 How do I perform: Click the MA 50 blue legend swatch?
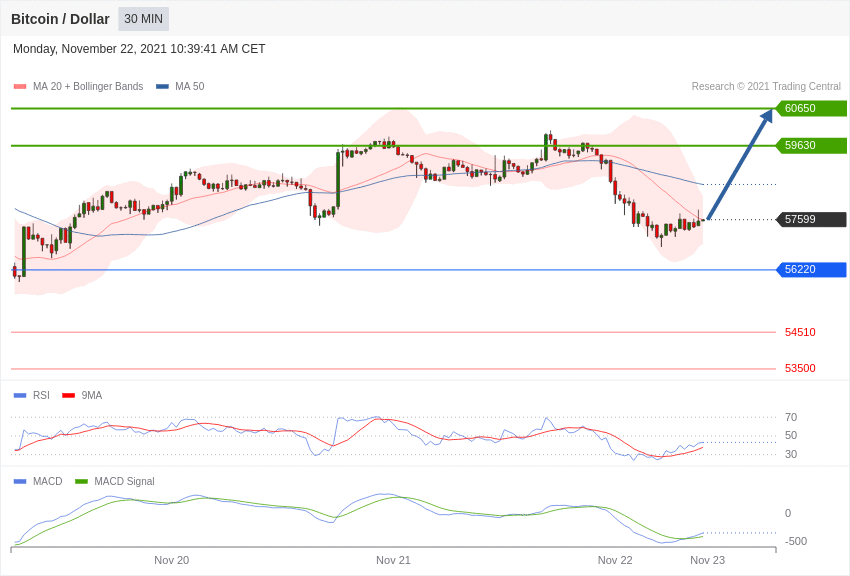[x=162, y=87]
